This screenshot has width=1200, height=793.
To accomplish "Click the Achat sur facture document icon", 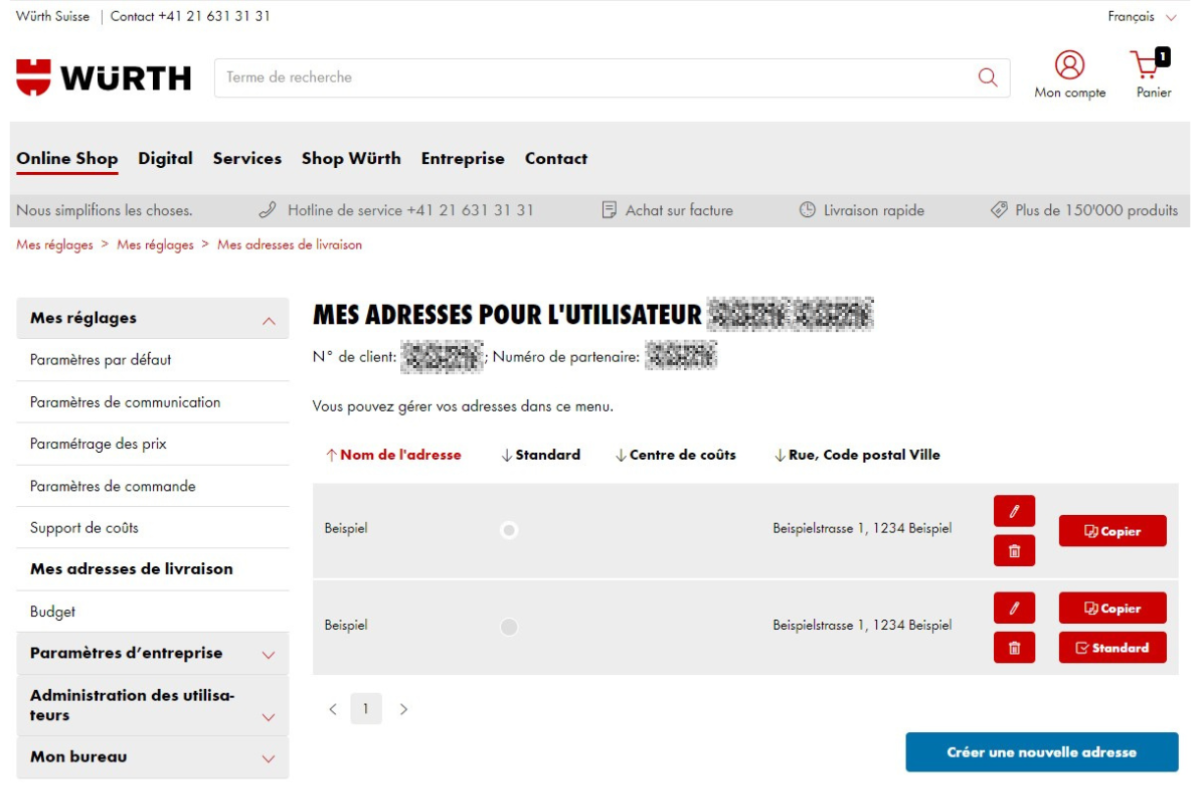I will tap(609, 210).
